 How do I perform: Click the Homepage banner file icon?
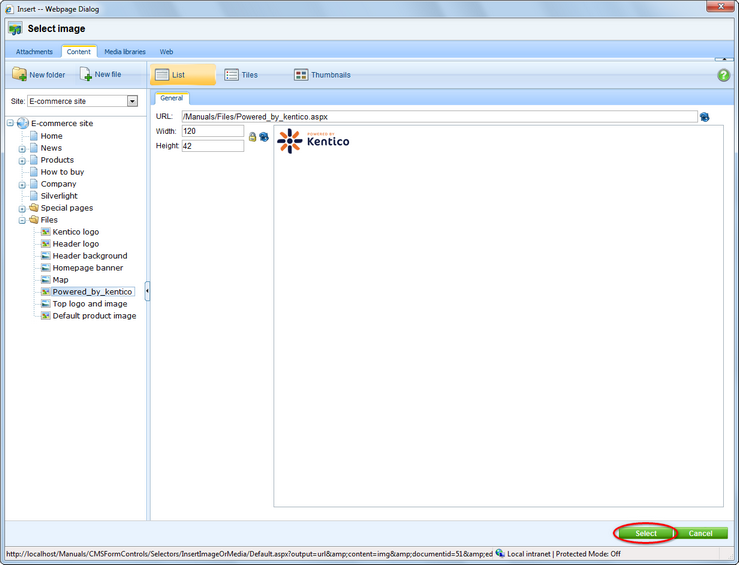coord(45,268)
